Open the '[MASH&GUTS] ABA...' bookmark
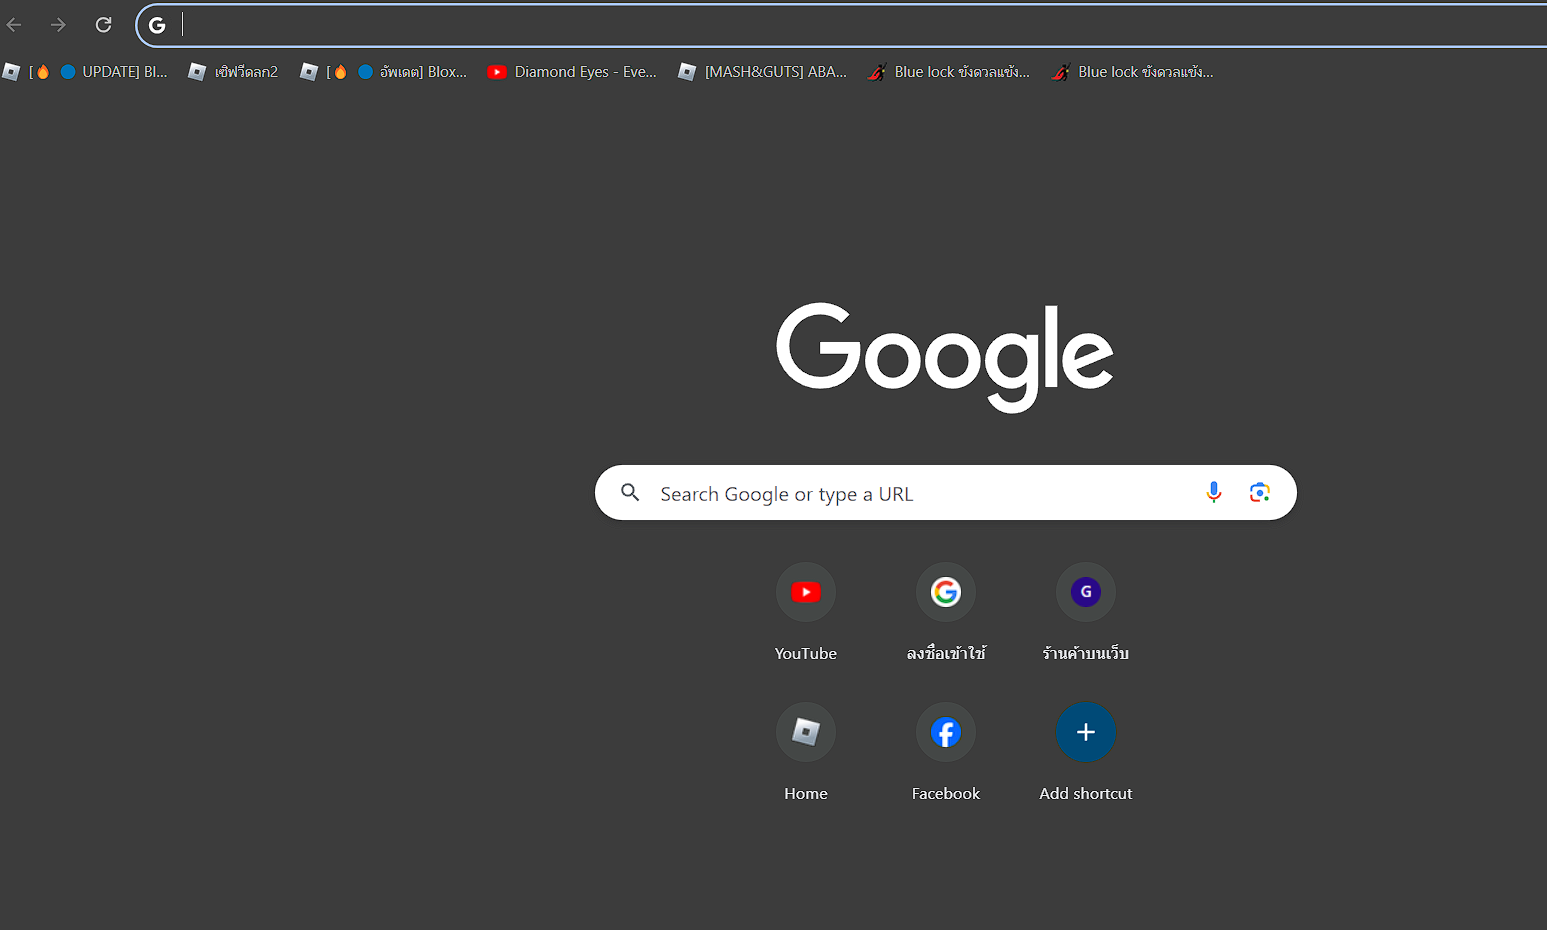1547x930 pixels. click(762, 72)
